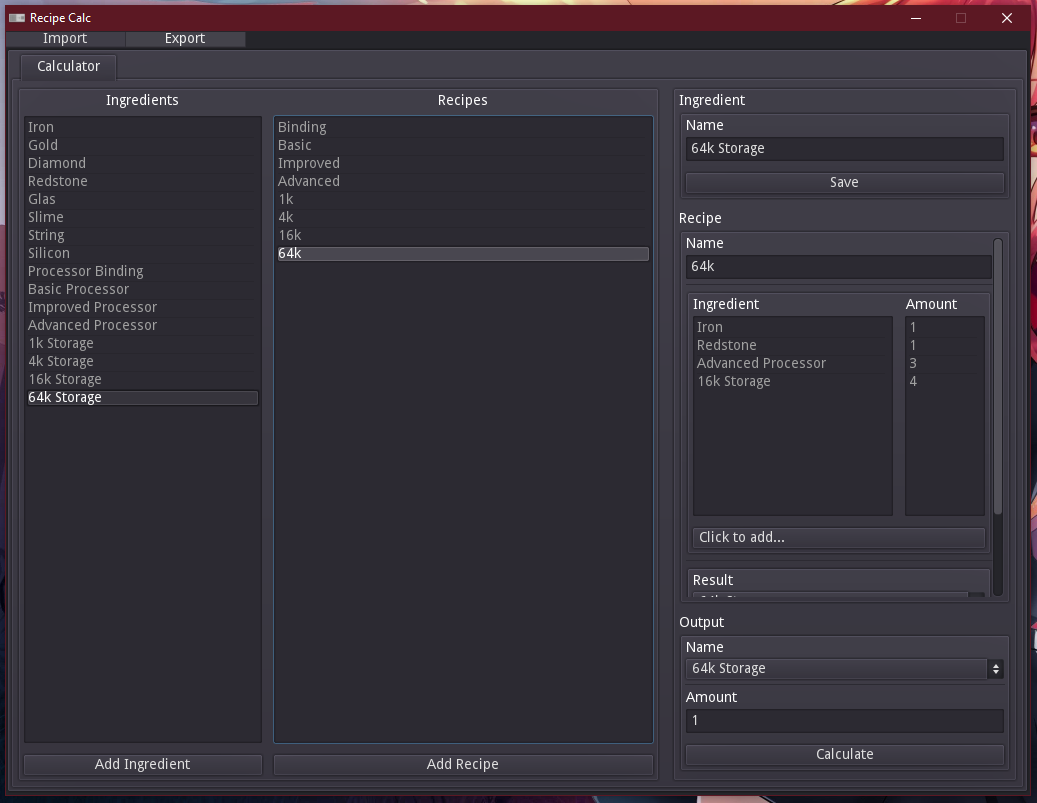Select Advanced Processor in recipe ingredient list
1037x803 pixels.
point(762,363)
